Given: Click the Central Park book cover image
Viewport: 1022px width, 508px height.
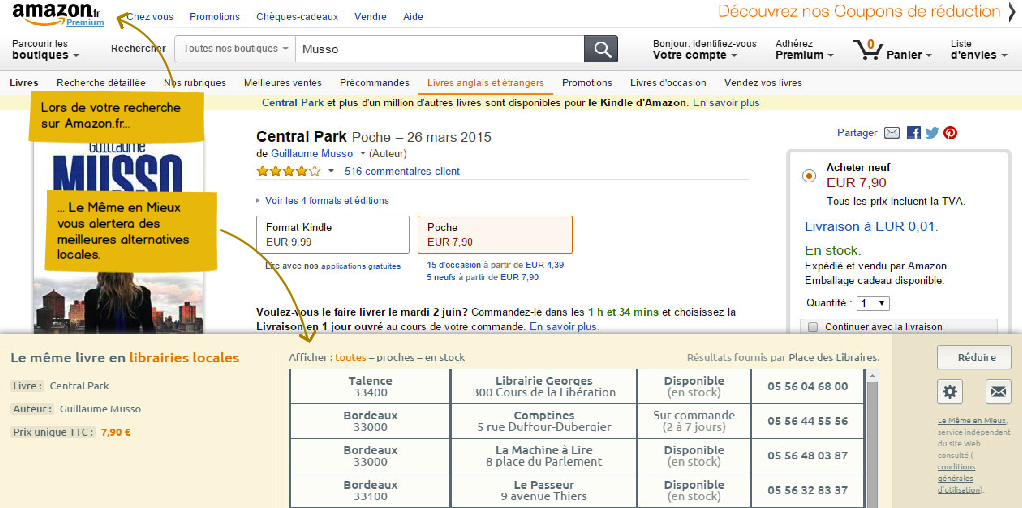Looking at the screenshot, I should click(118, 235).
